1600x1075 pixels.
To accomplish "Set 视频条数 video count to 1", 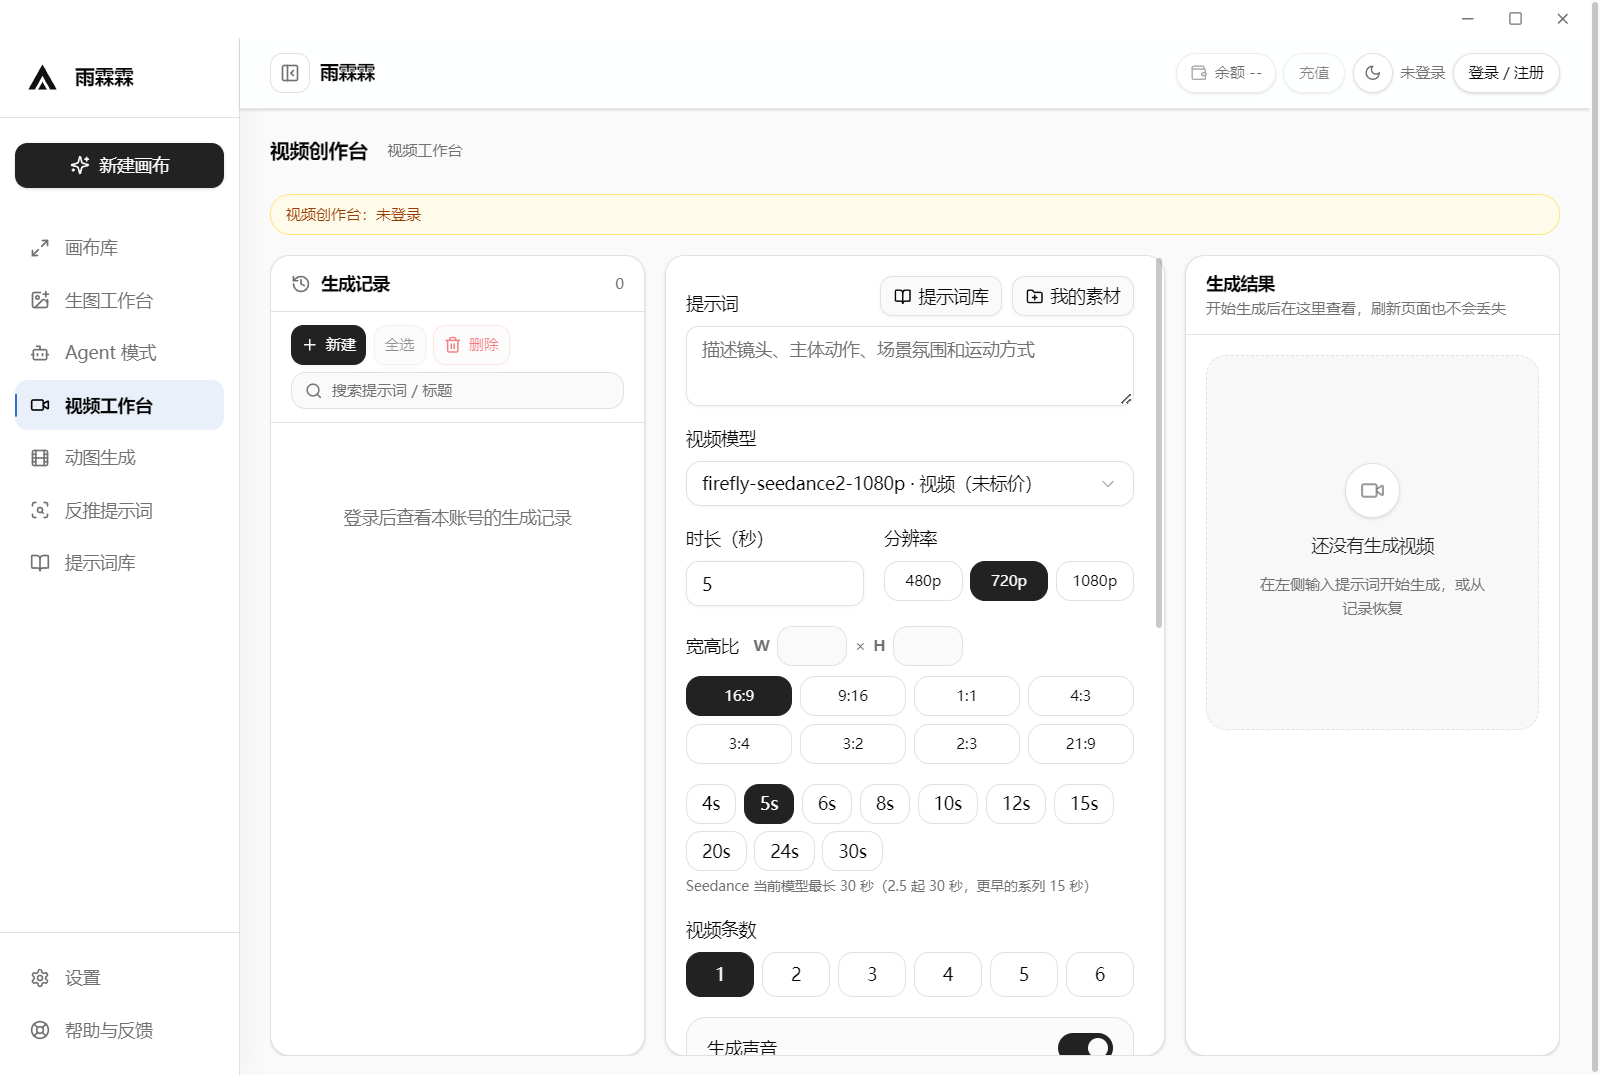I will (x=720, y=975).
